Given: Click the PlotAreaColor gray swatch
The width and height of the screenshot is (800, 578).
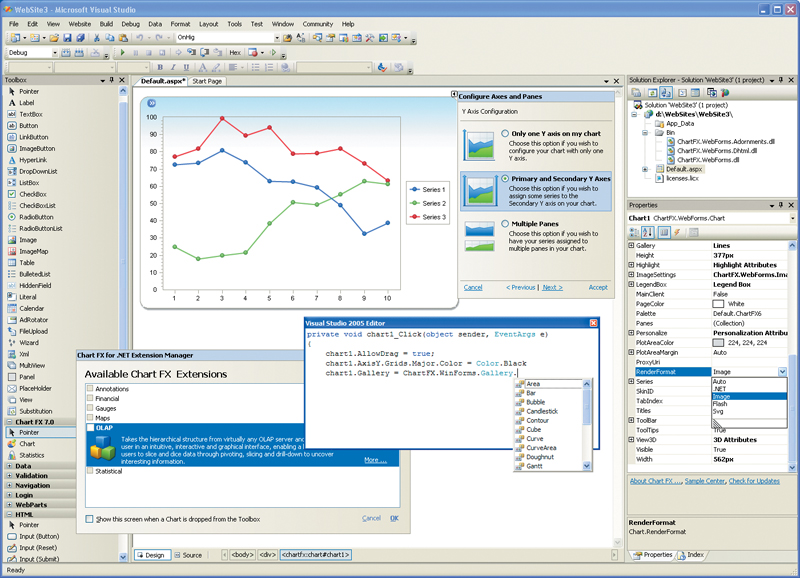Looking at the screenshot, I should coord(718,343).
